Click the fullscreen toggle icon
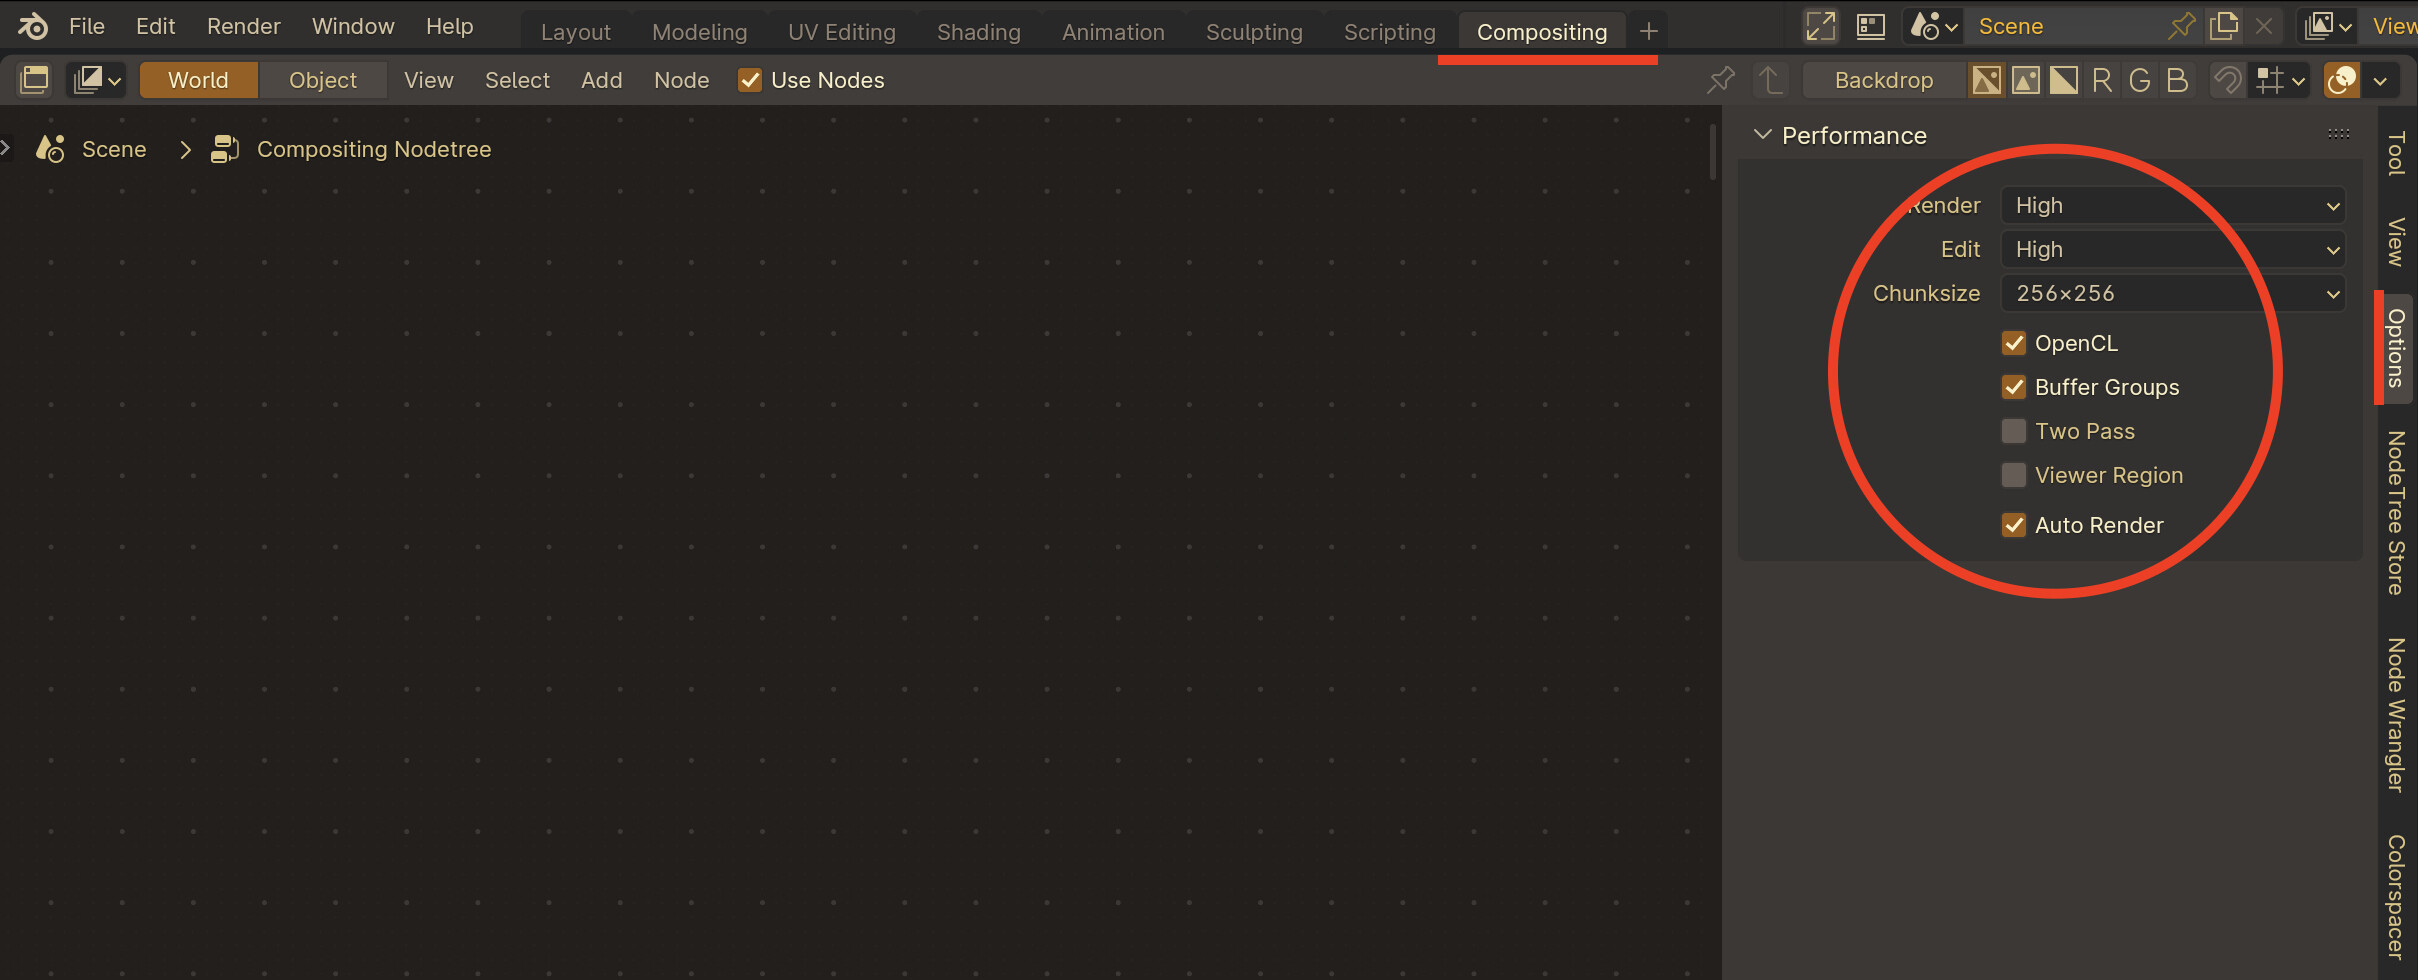This screenshot has height=980, width=2418. click(x=1820, y=27)
